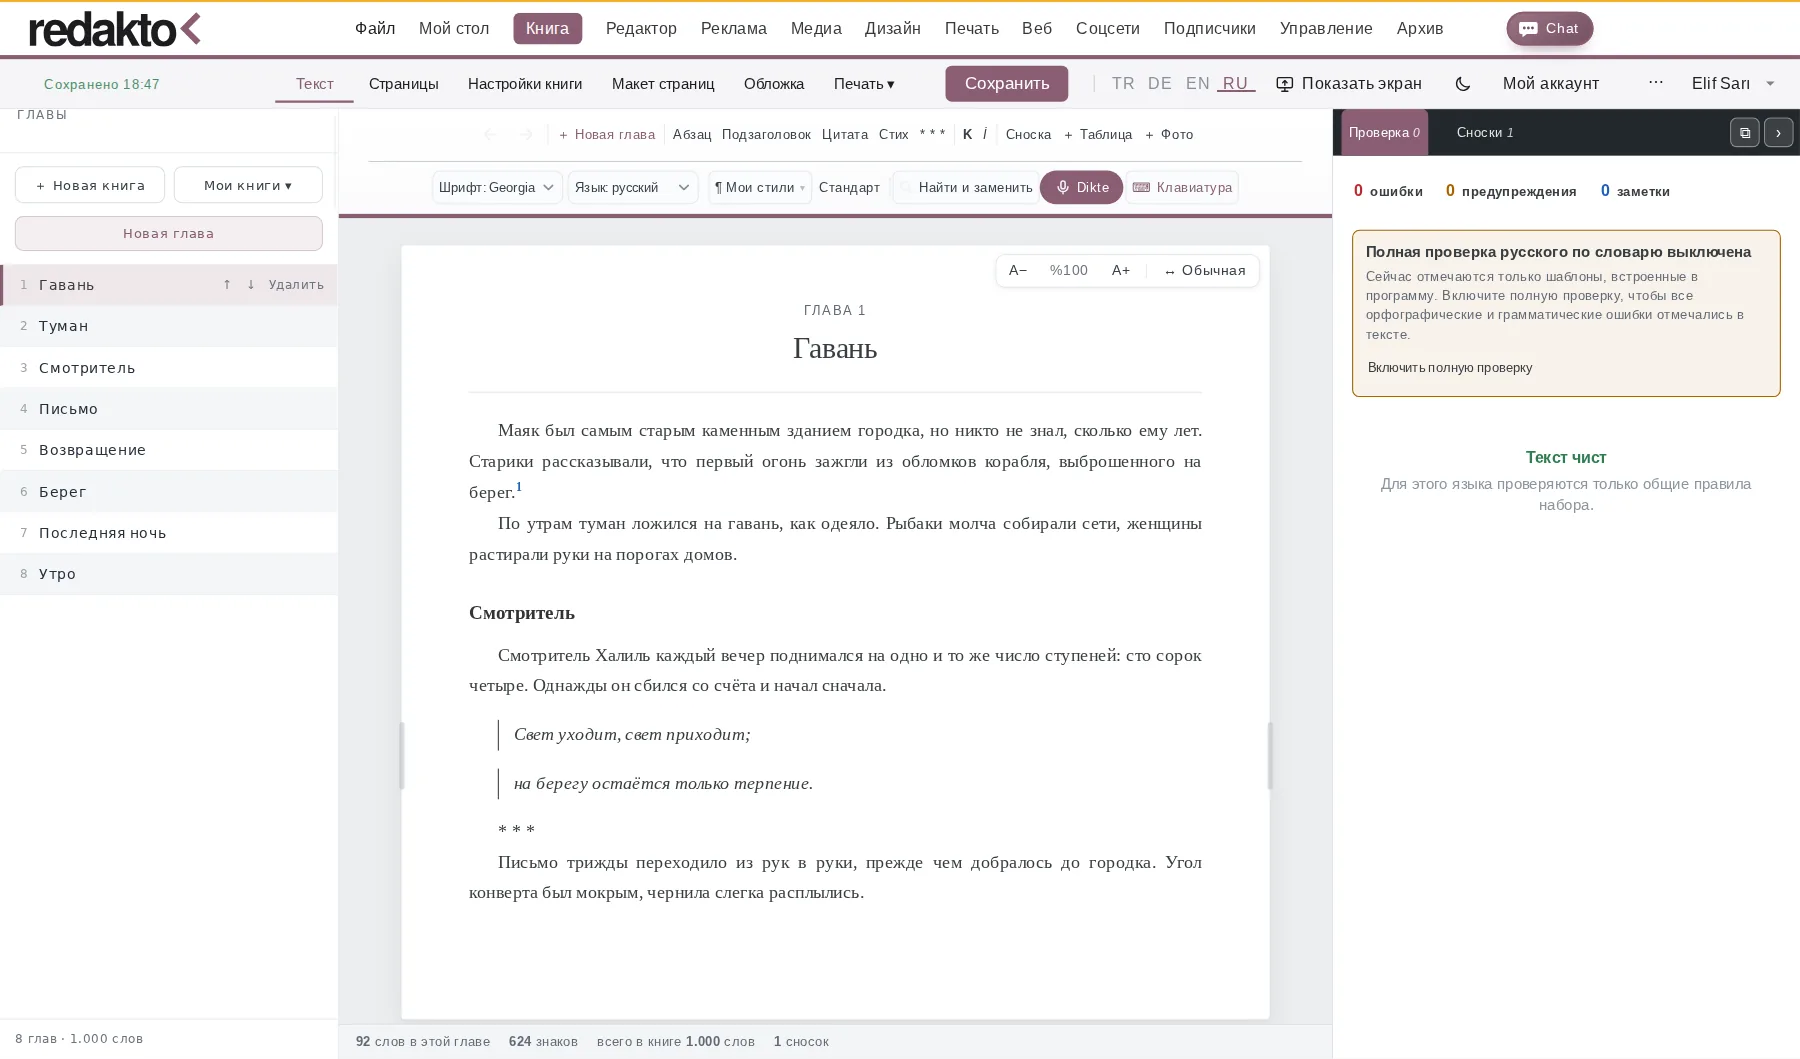Select chapter Возвращение in list
Image resolution: width=1800 pixels, height=1059 pixels.
[x=169, y=450]
